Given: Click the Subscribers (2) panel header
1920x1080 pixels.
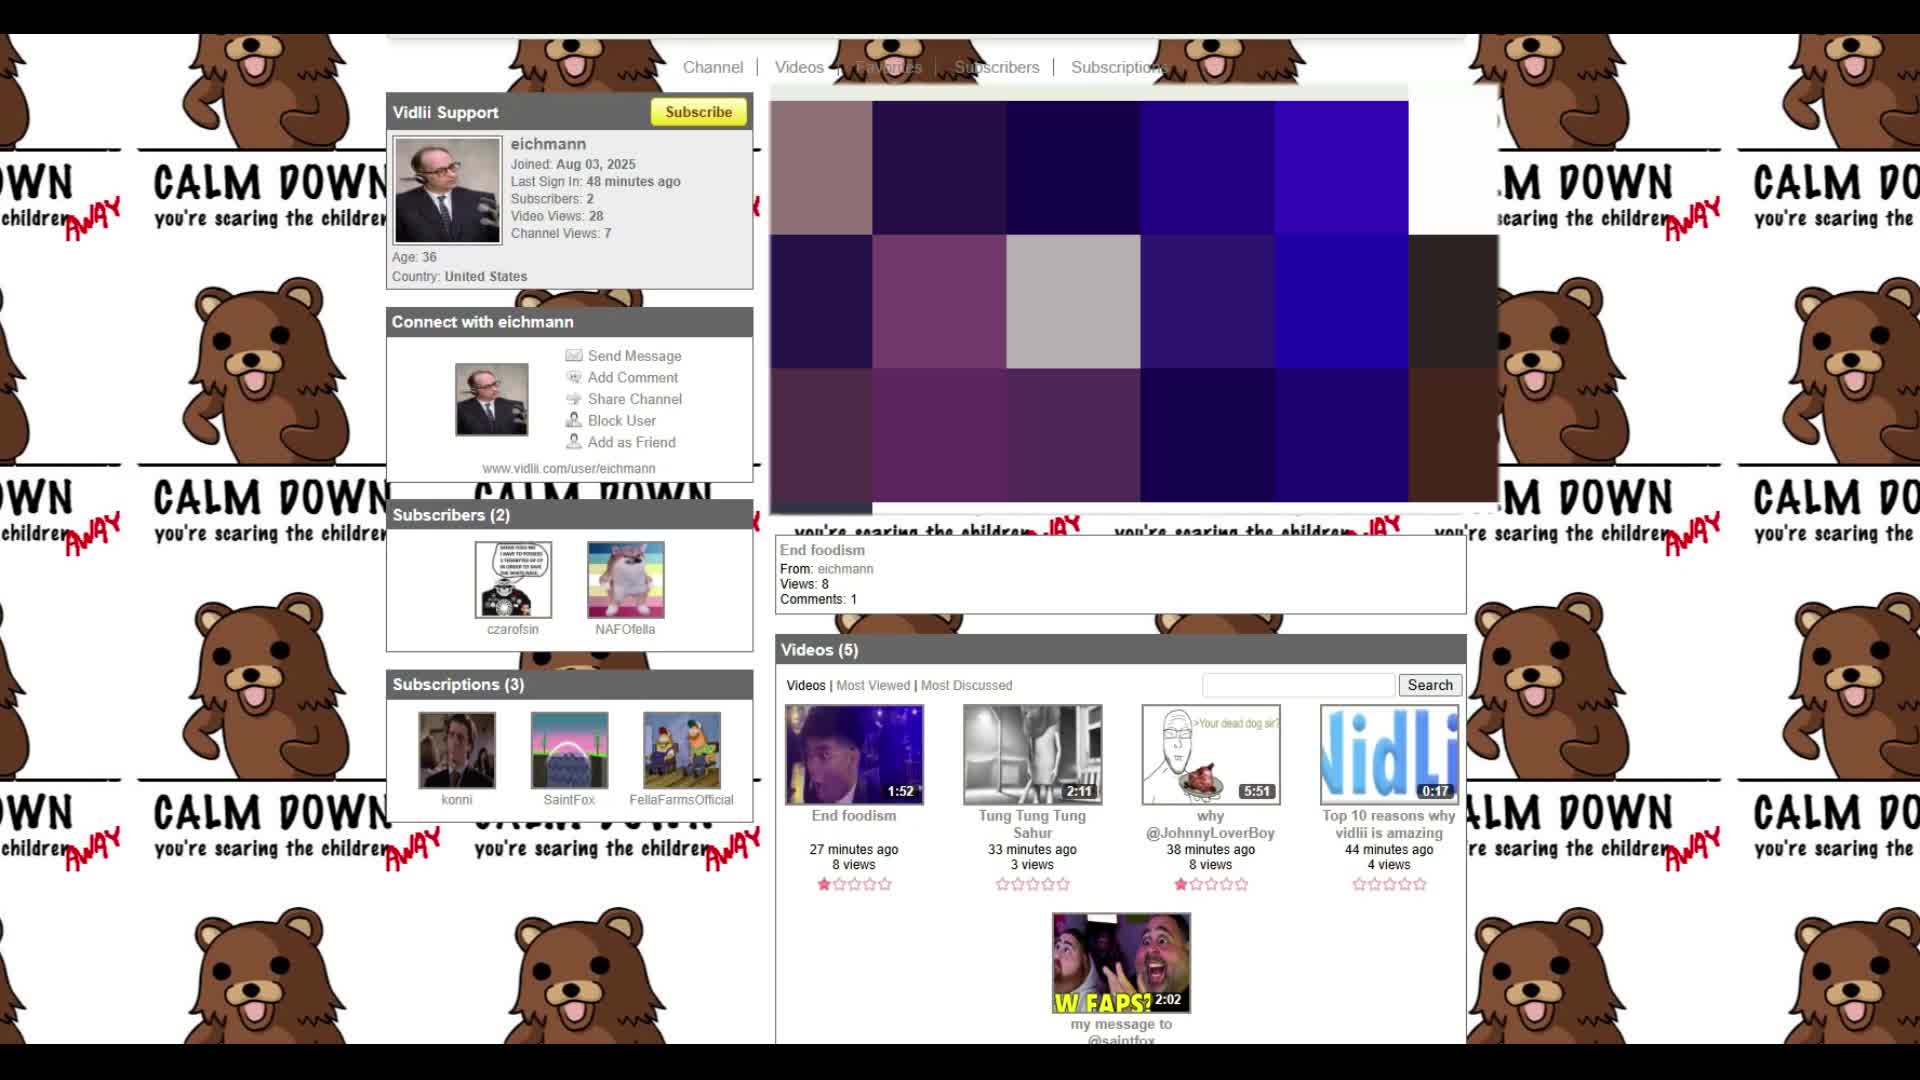Looking at the screenshot, I should pos(570,515).
